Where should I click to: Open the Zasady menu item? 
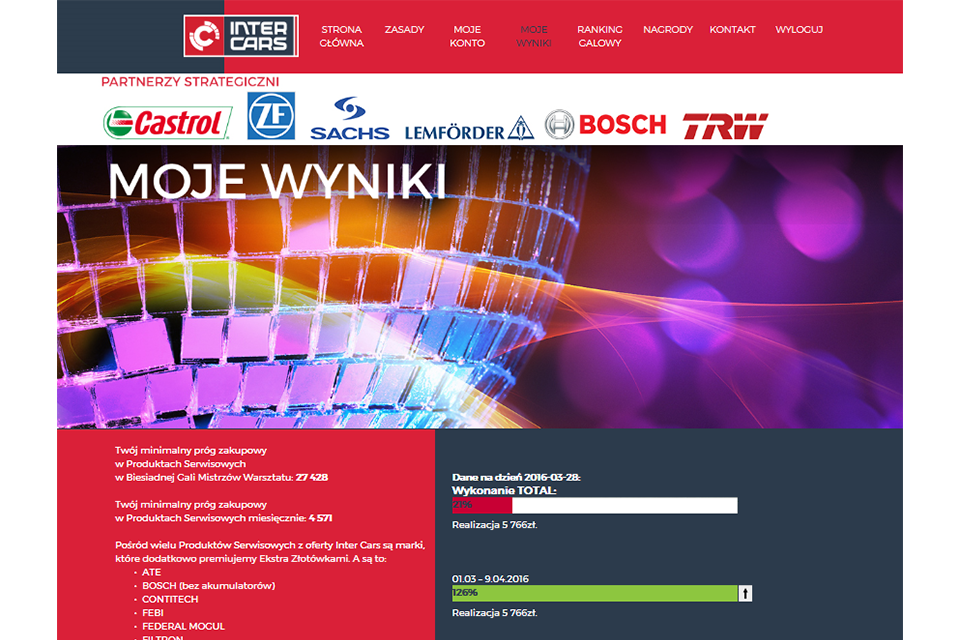pyautogui.click(x=404, y=29)
